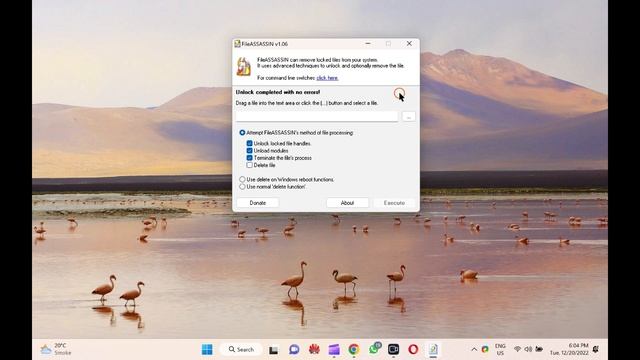The height and width of the screenshot is (360, 640).
Task: Uncheck Unload modules option
Action: (x=249, y=151)
